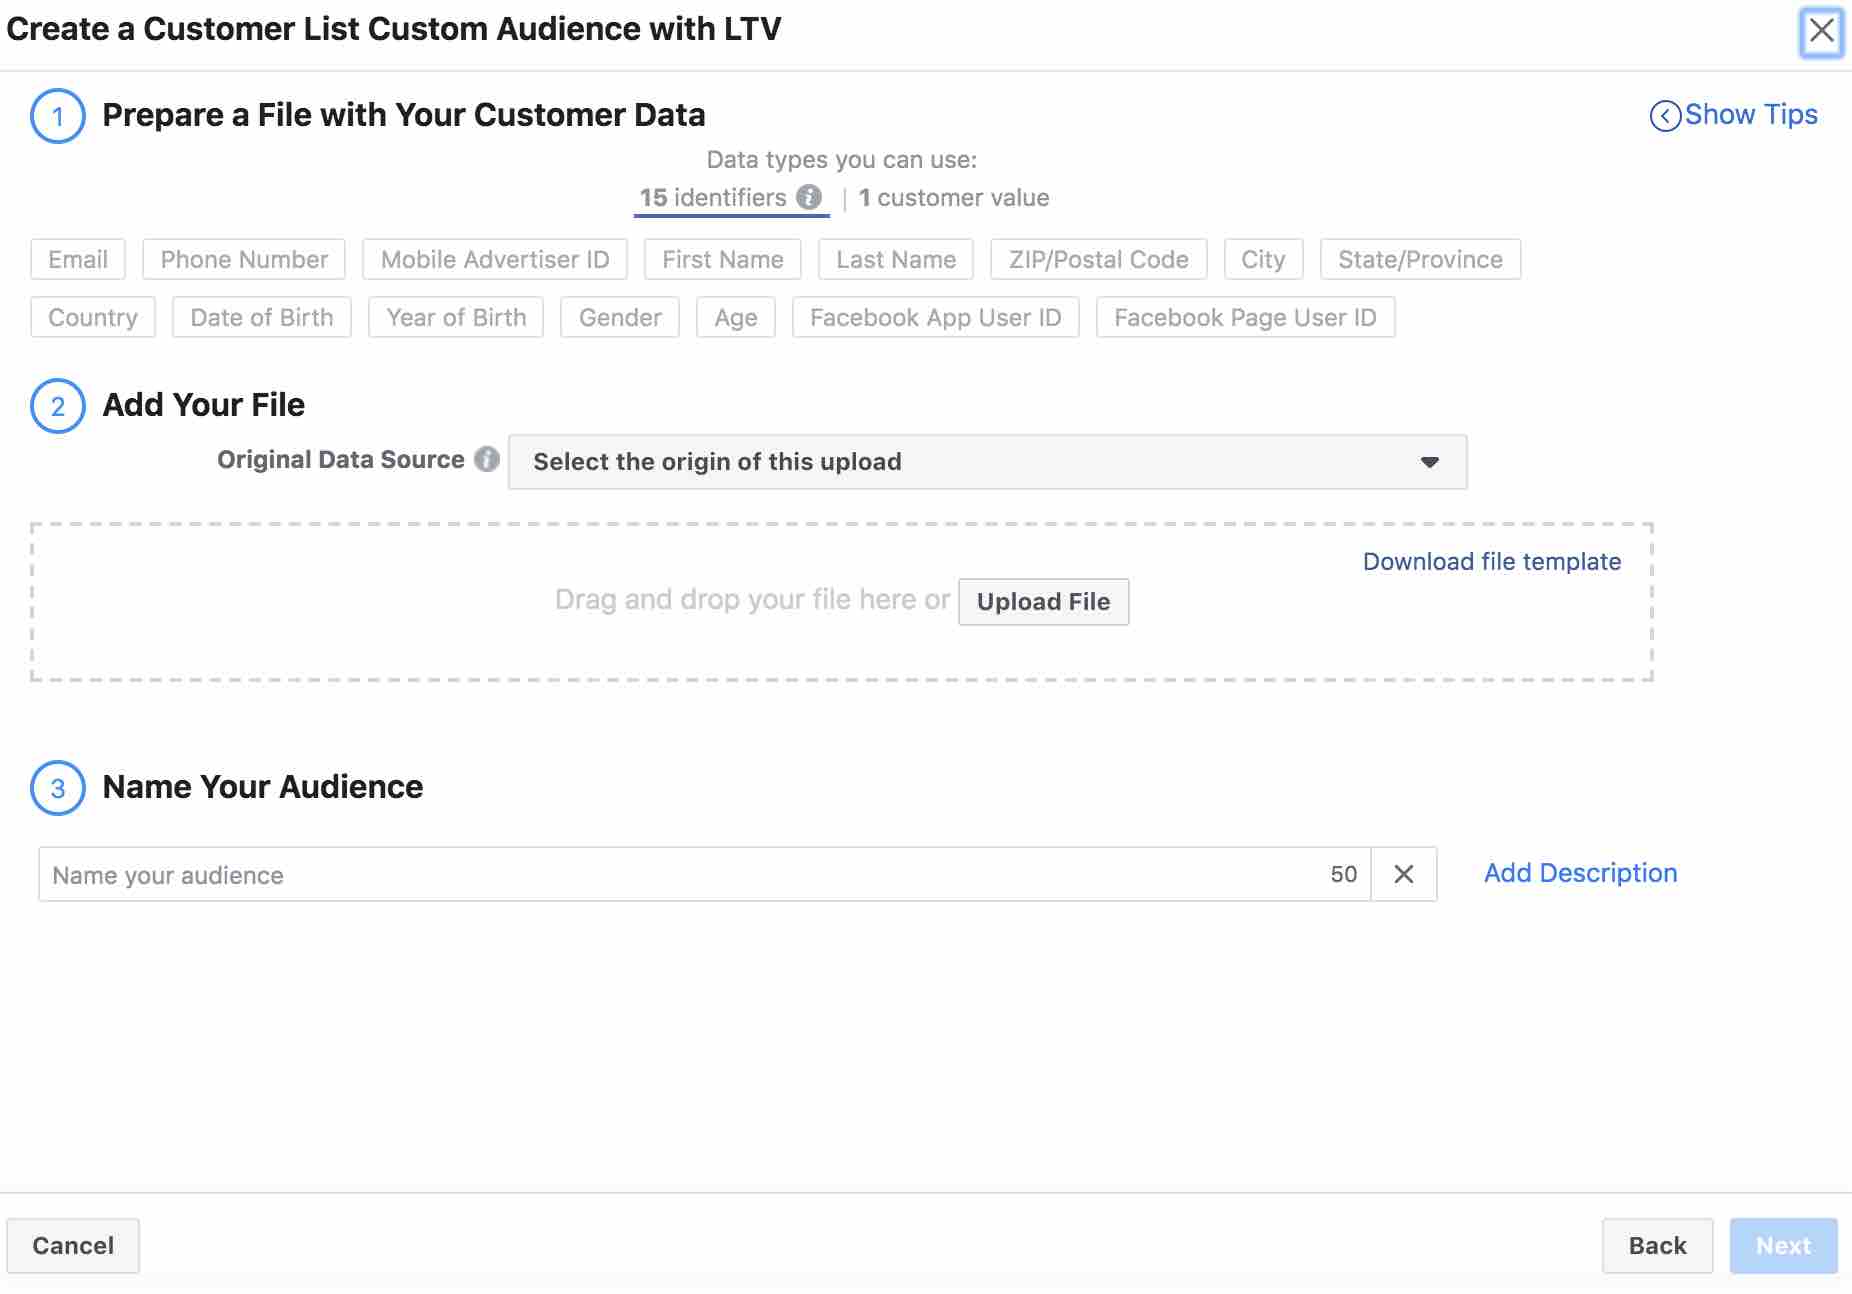The image size is (1852, 1294).
Task: Select the Date of Birth identifier tag
Action: [261, 317]
